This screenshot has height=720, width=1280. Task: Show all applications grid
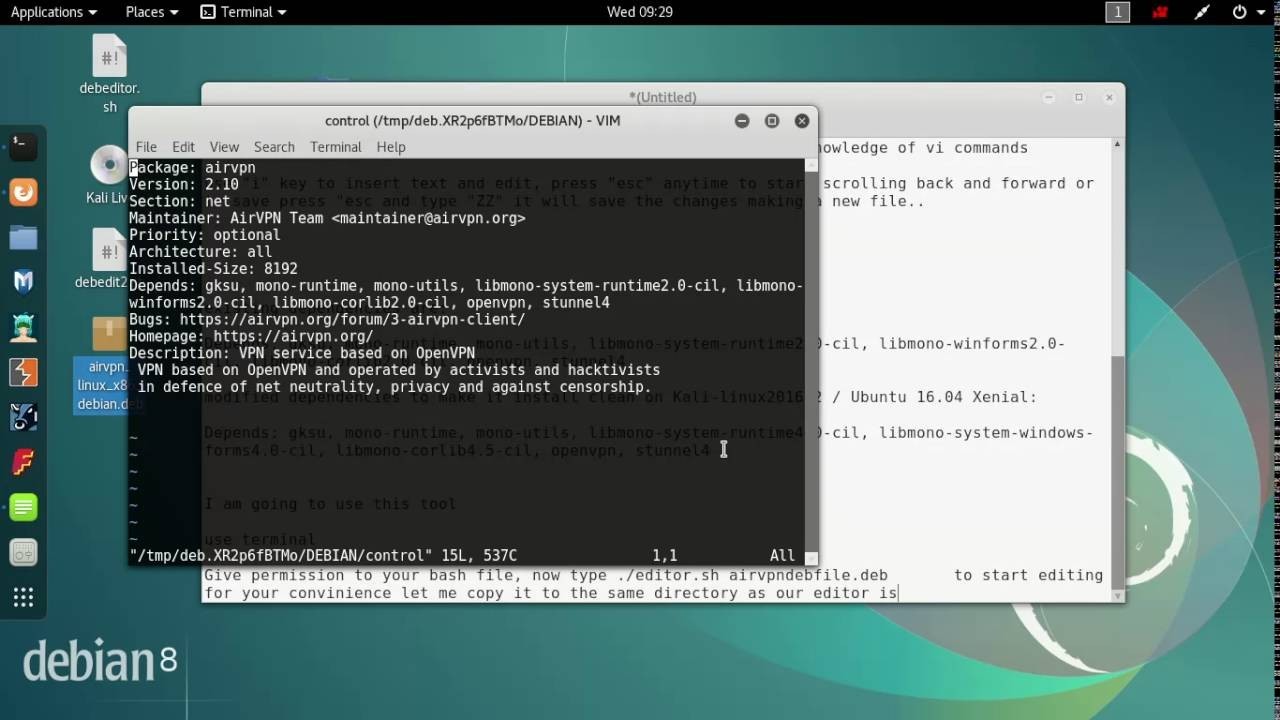coord(23,598)
